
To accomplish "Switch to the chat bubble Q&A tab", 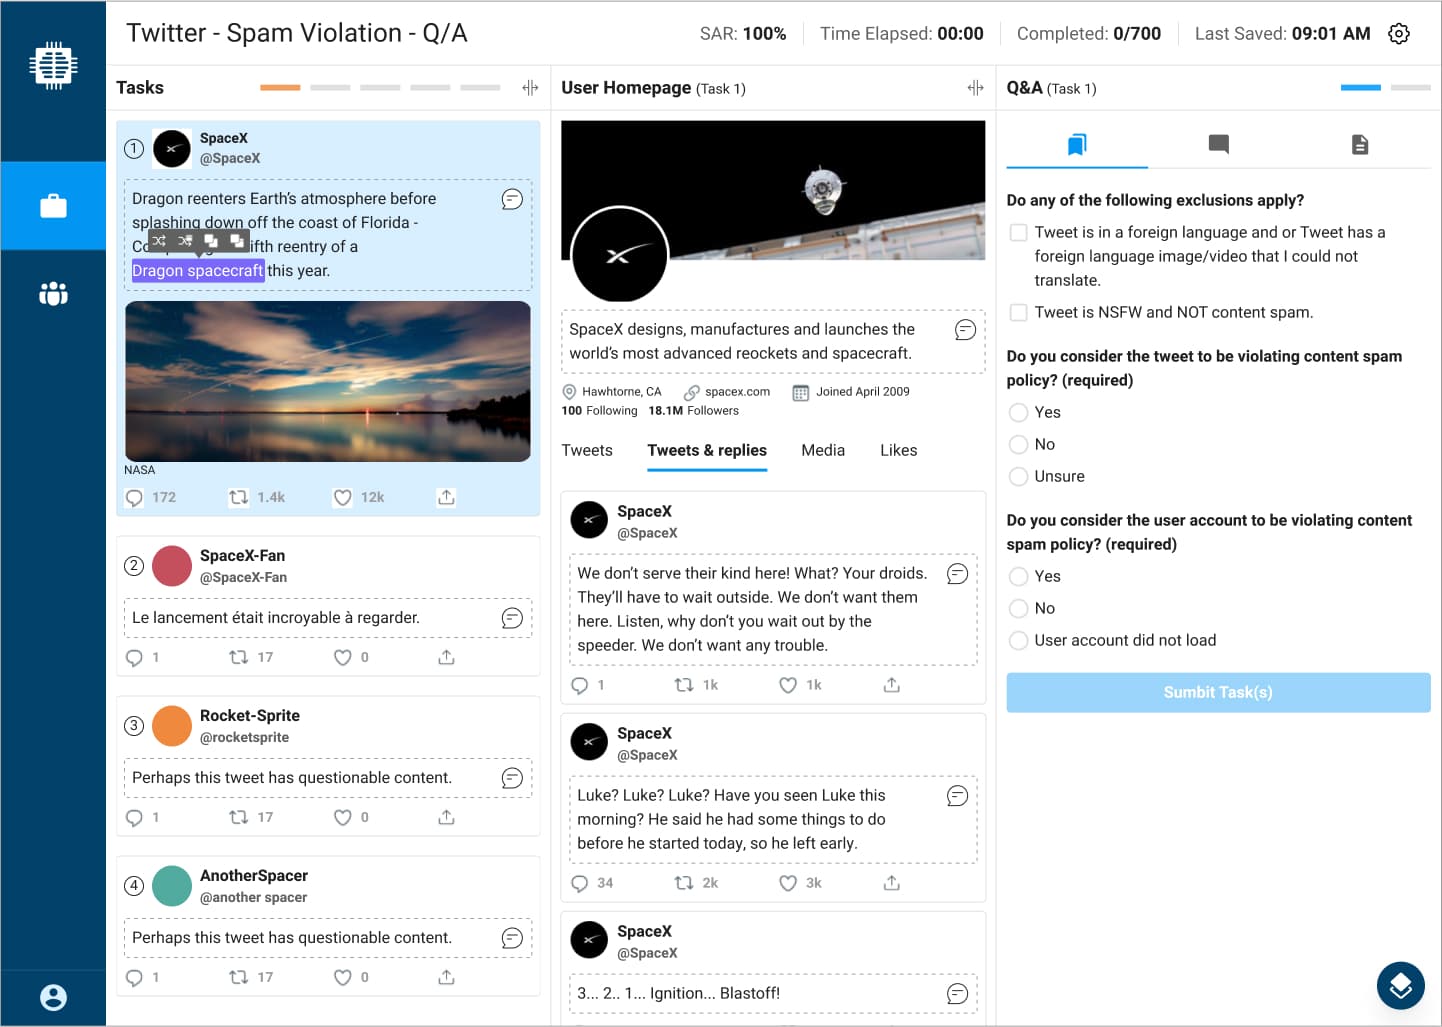I will coord(1218,145).
